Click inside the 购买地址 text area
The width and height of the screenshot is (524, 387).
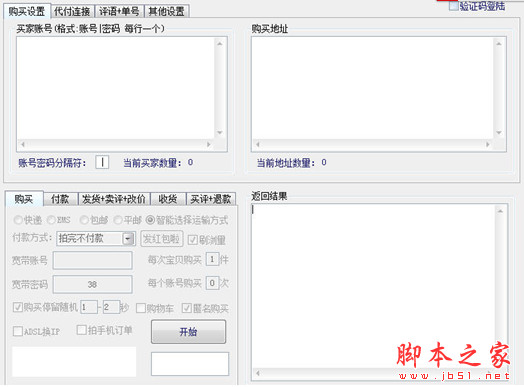372,88
